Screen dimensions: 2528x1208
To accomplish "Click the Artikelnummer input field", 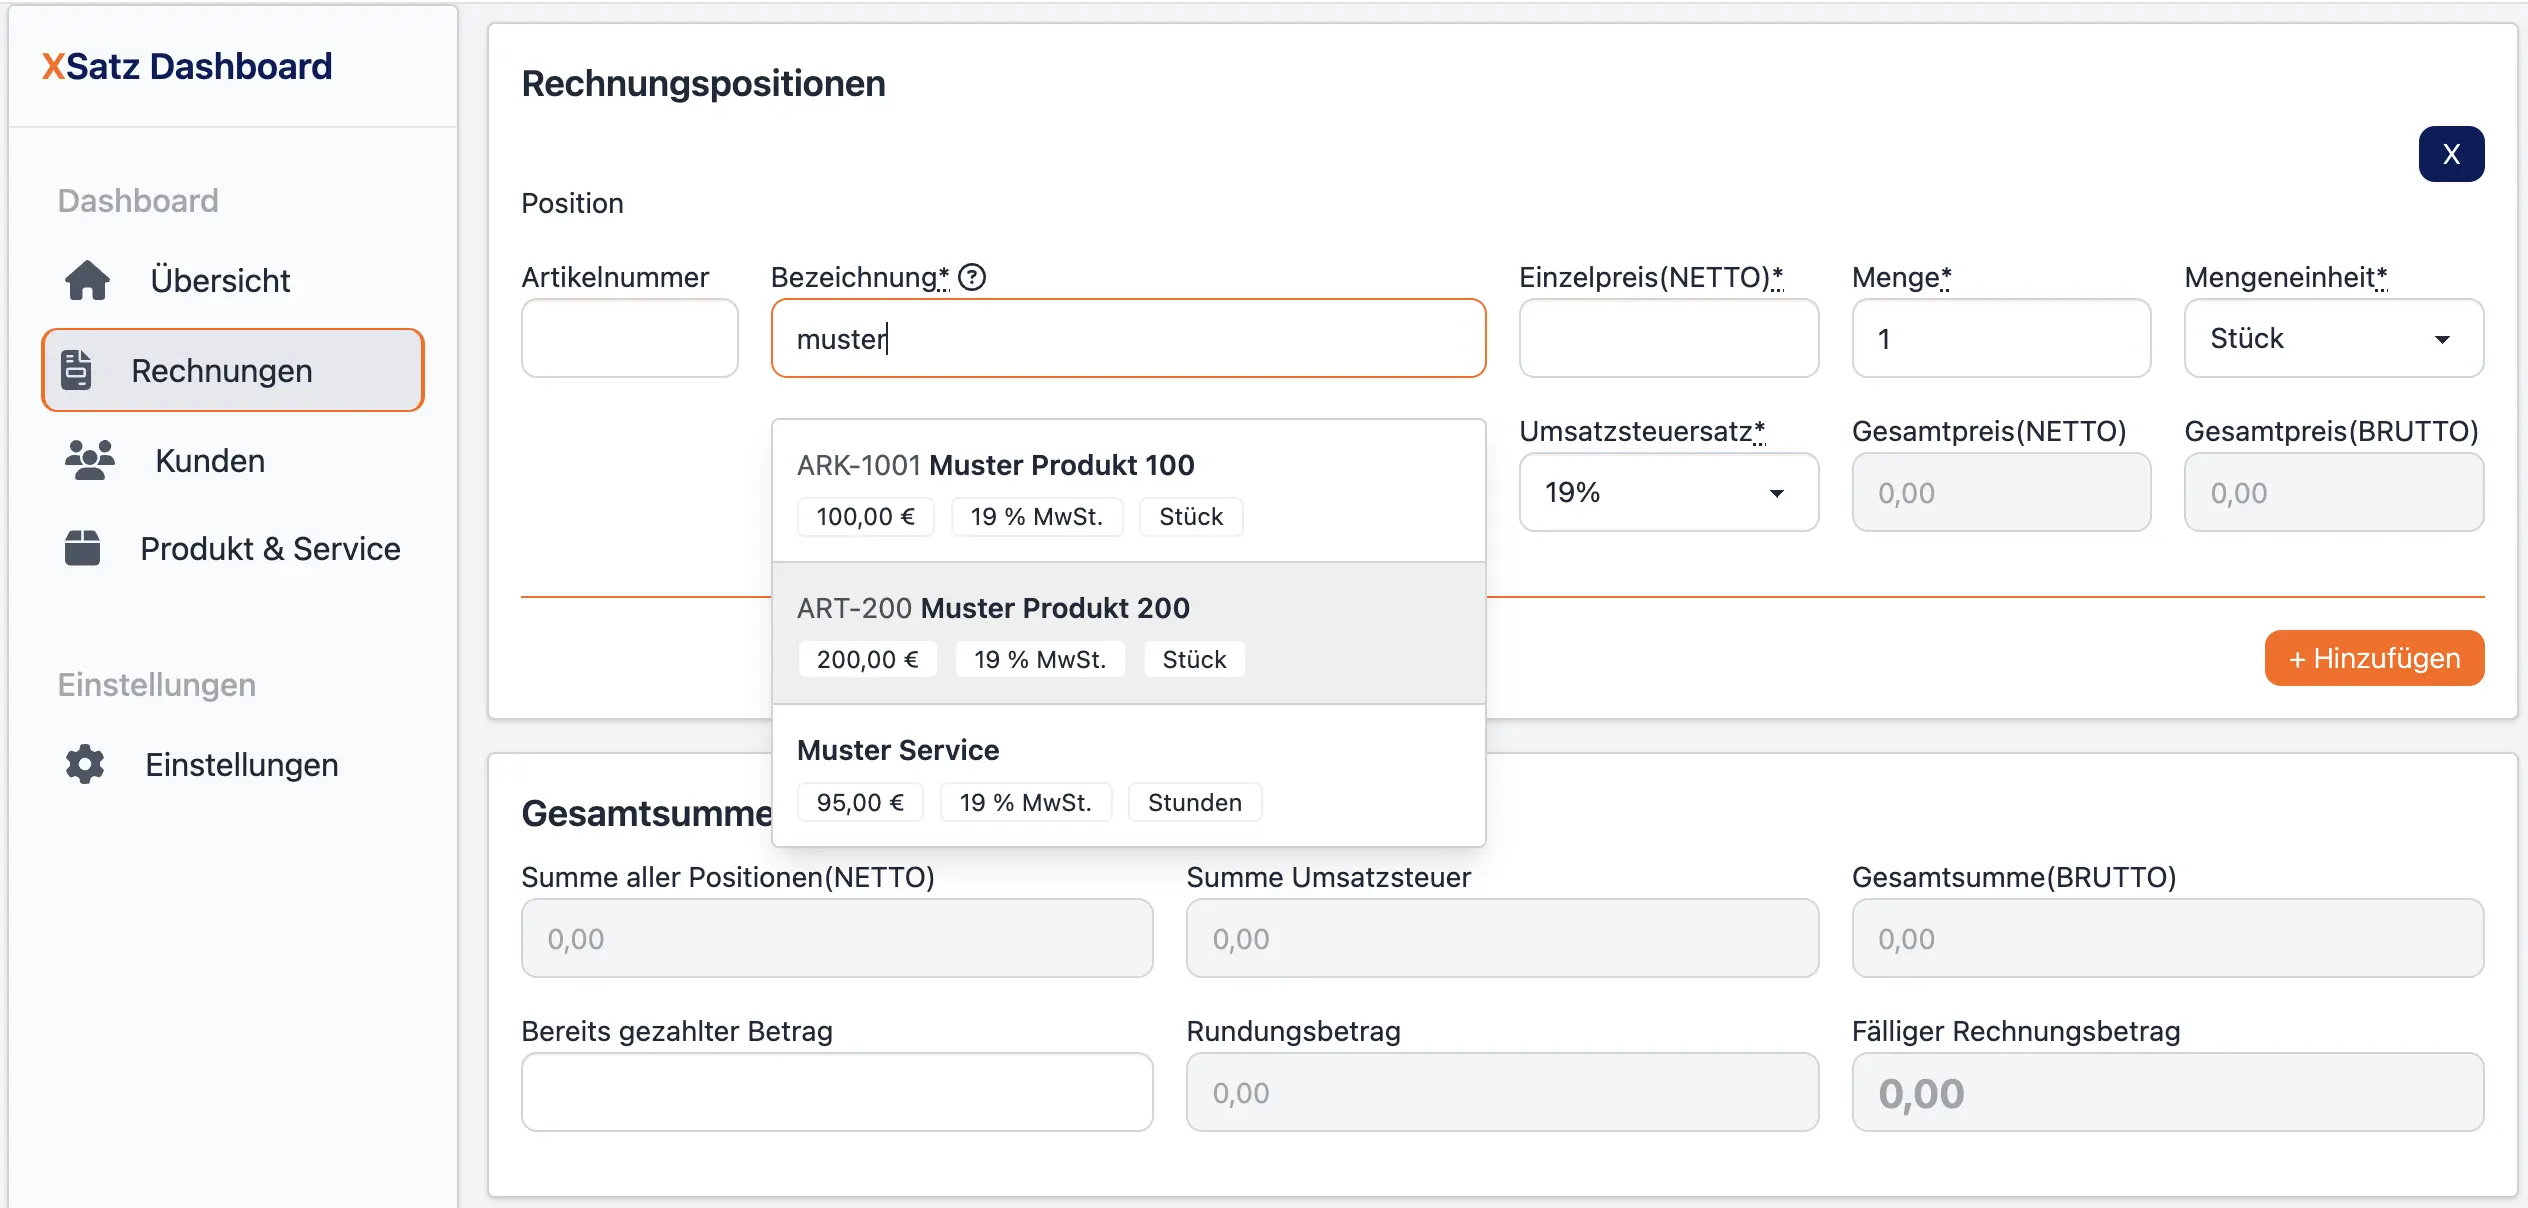I will click(629, 338).
